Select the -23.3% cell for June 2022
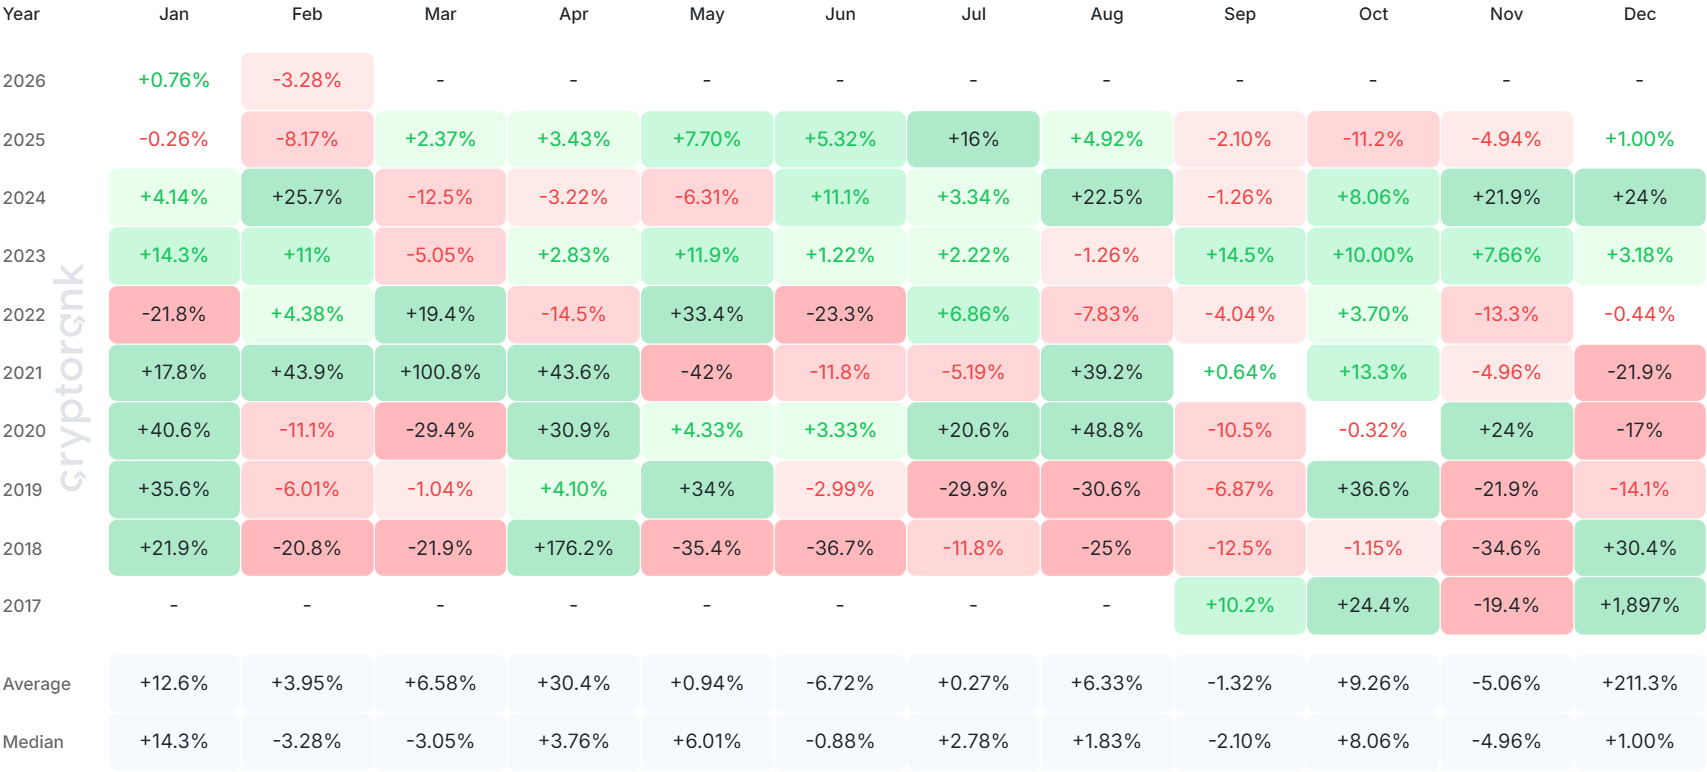Image resolution: width=1707 pixels, height=772 pixels. point(840,315)
